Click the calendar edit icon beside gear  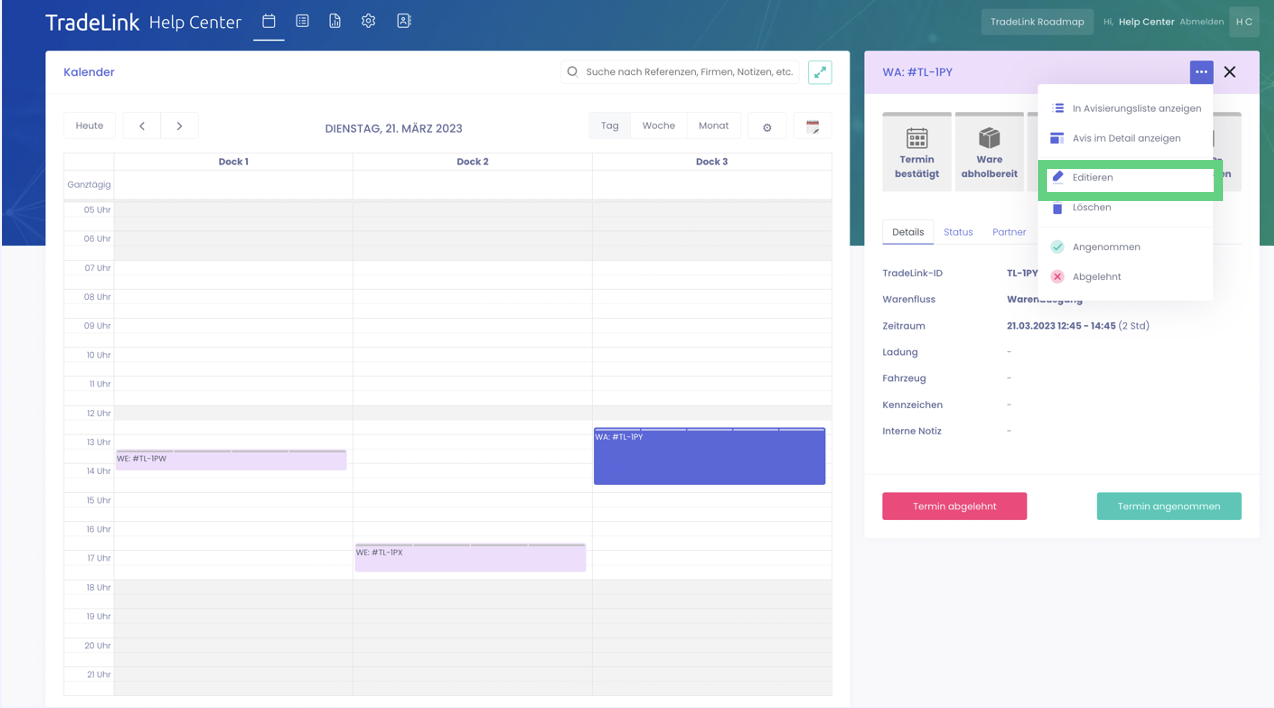pos(812,127)
